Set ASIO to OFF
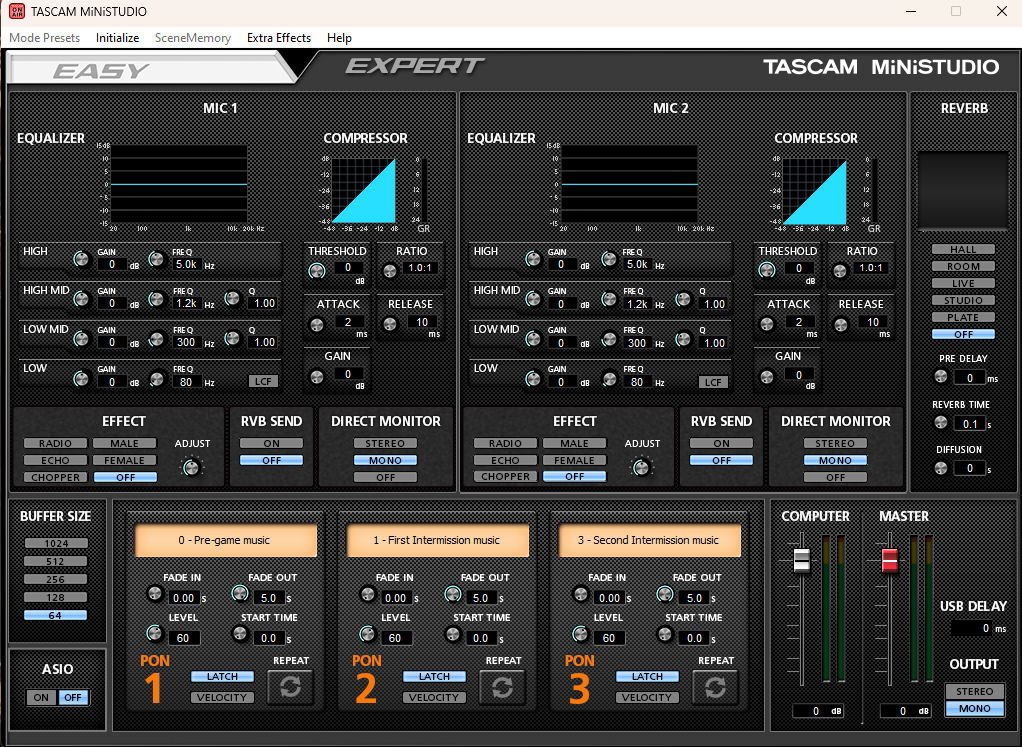The height and width of the screenshot is (747, 1022). [73, 697]
